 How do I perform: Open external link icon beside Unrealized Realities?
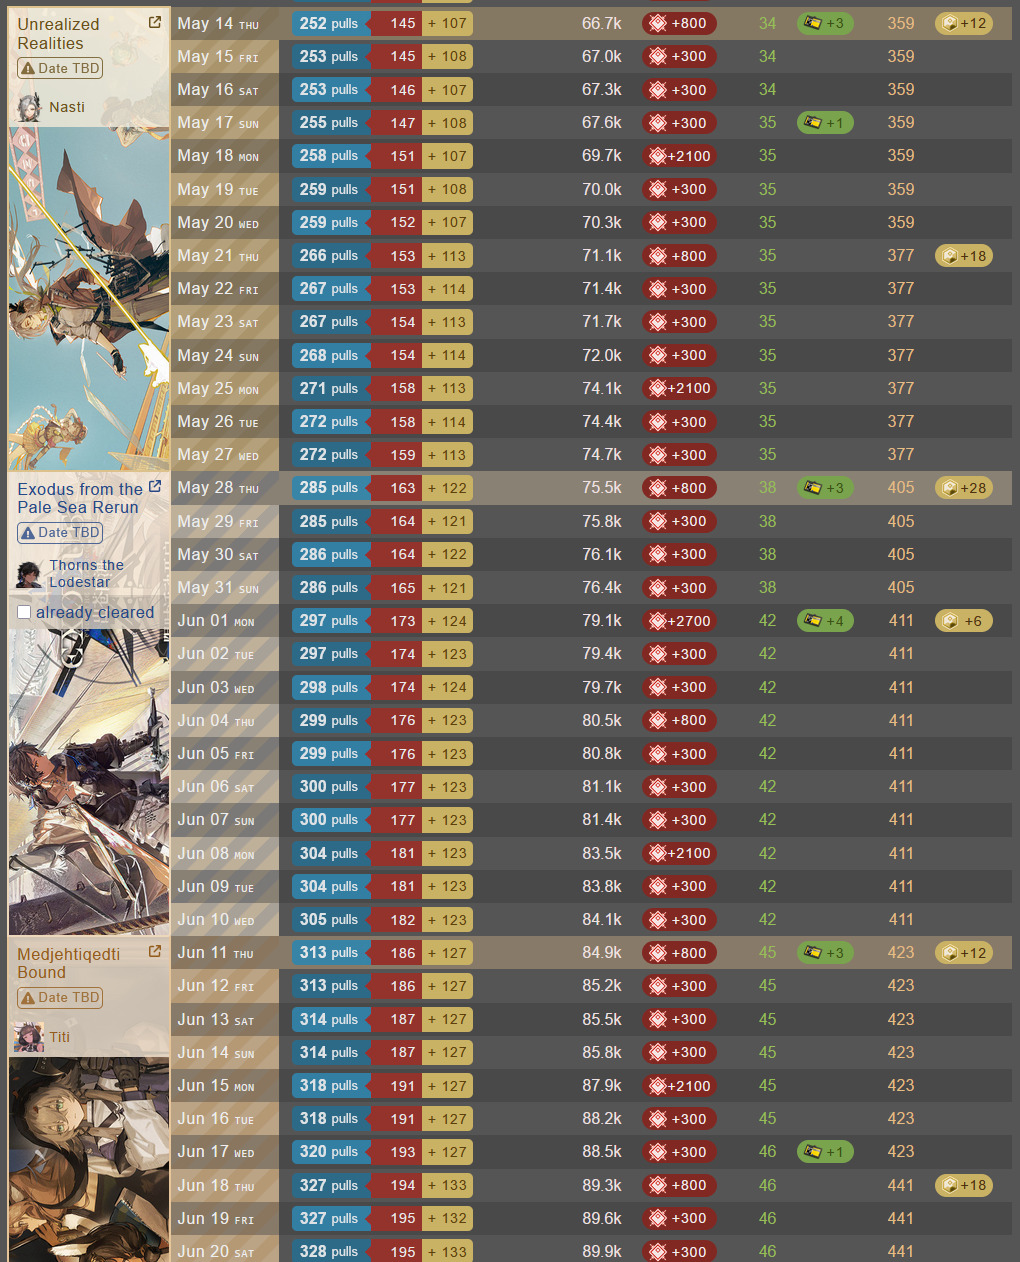155,22
